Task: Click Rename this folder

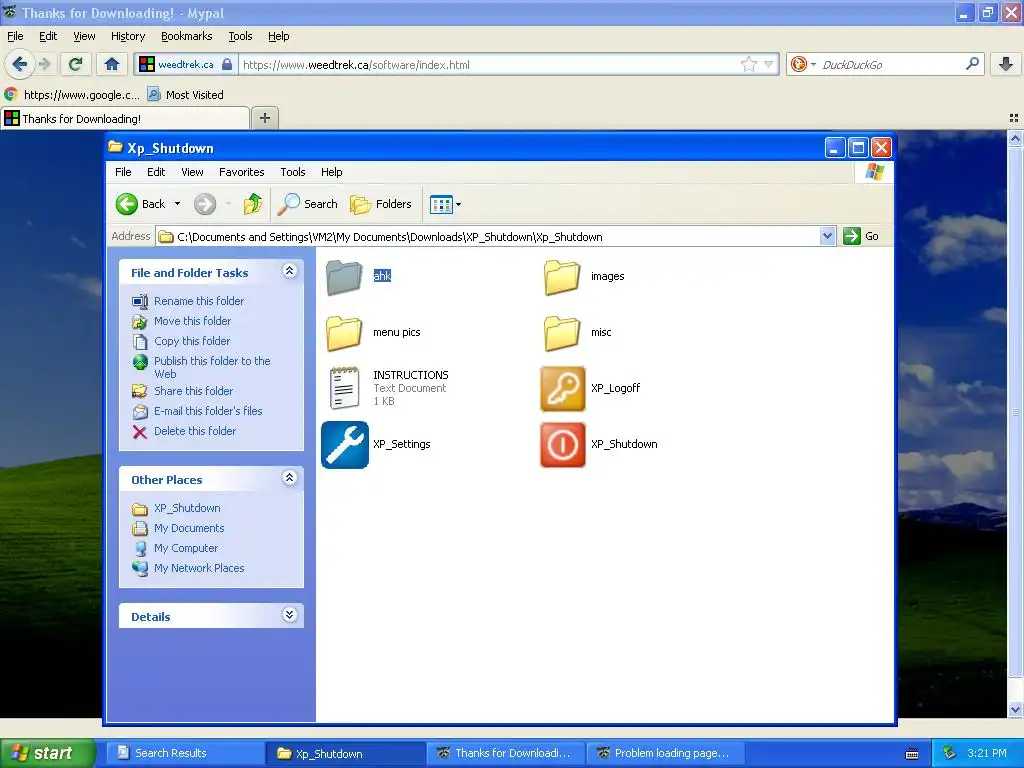Action: pyautogui.click(x=199, y=301)
